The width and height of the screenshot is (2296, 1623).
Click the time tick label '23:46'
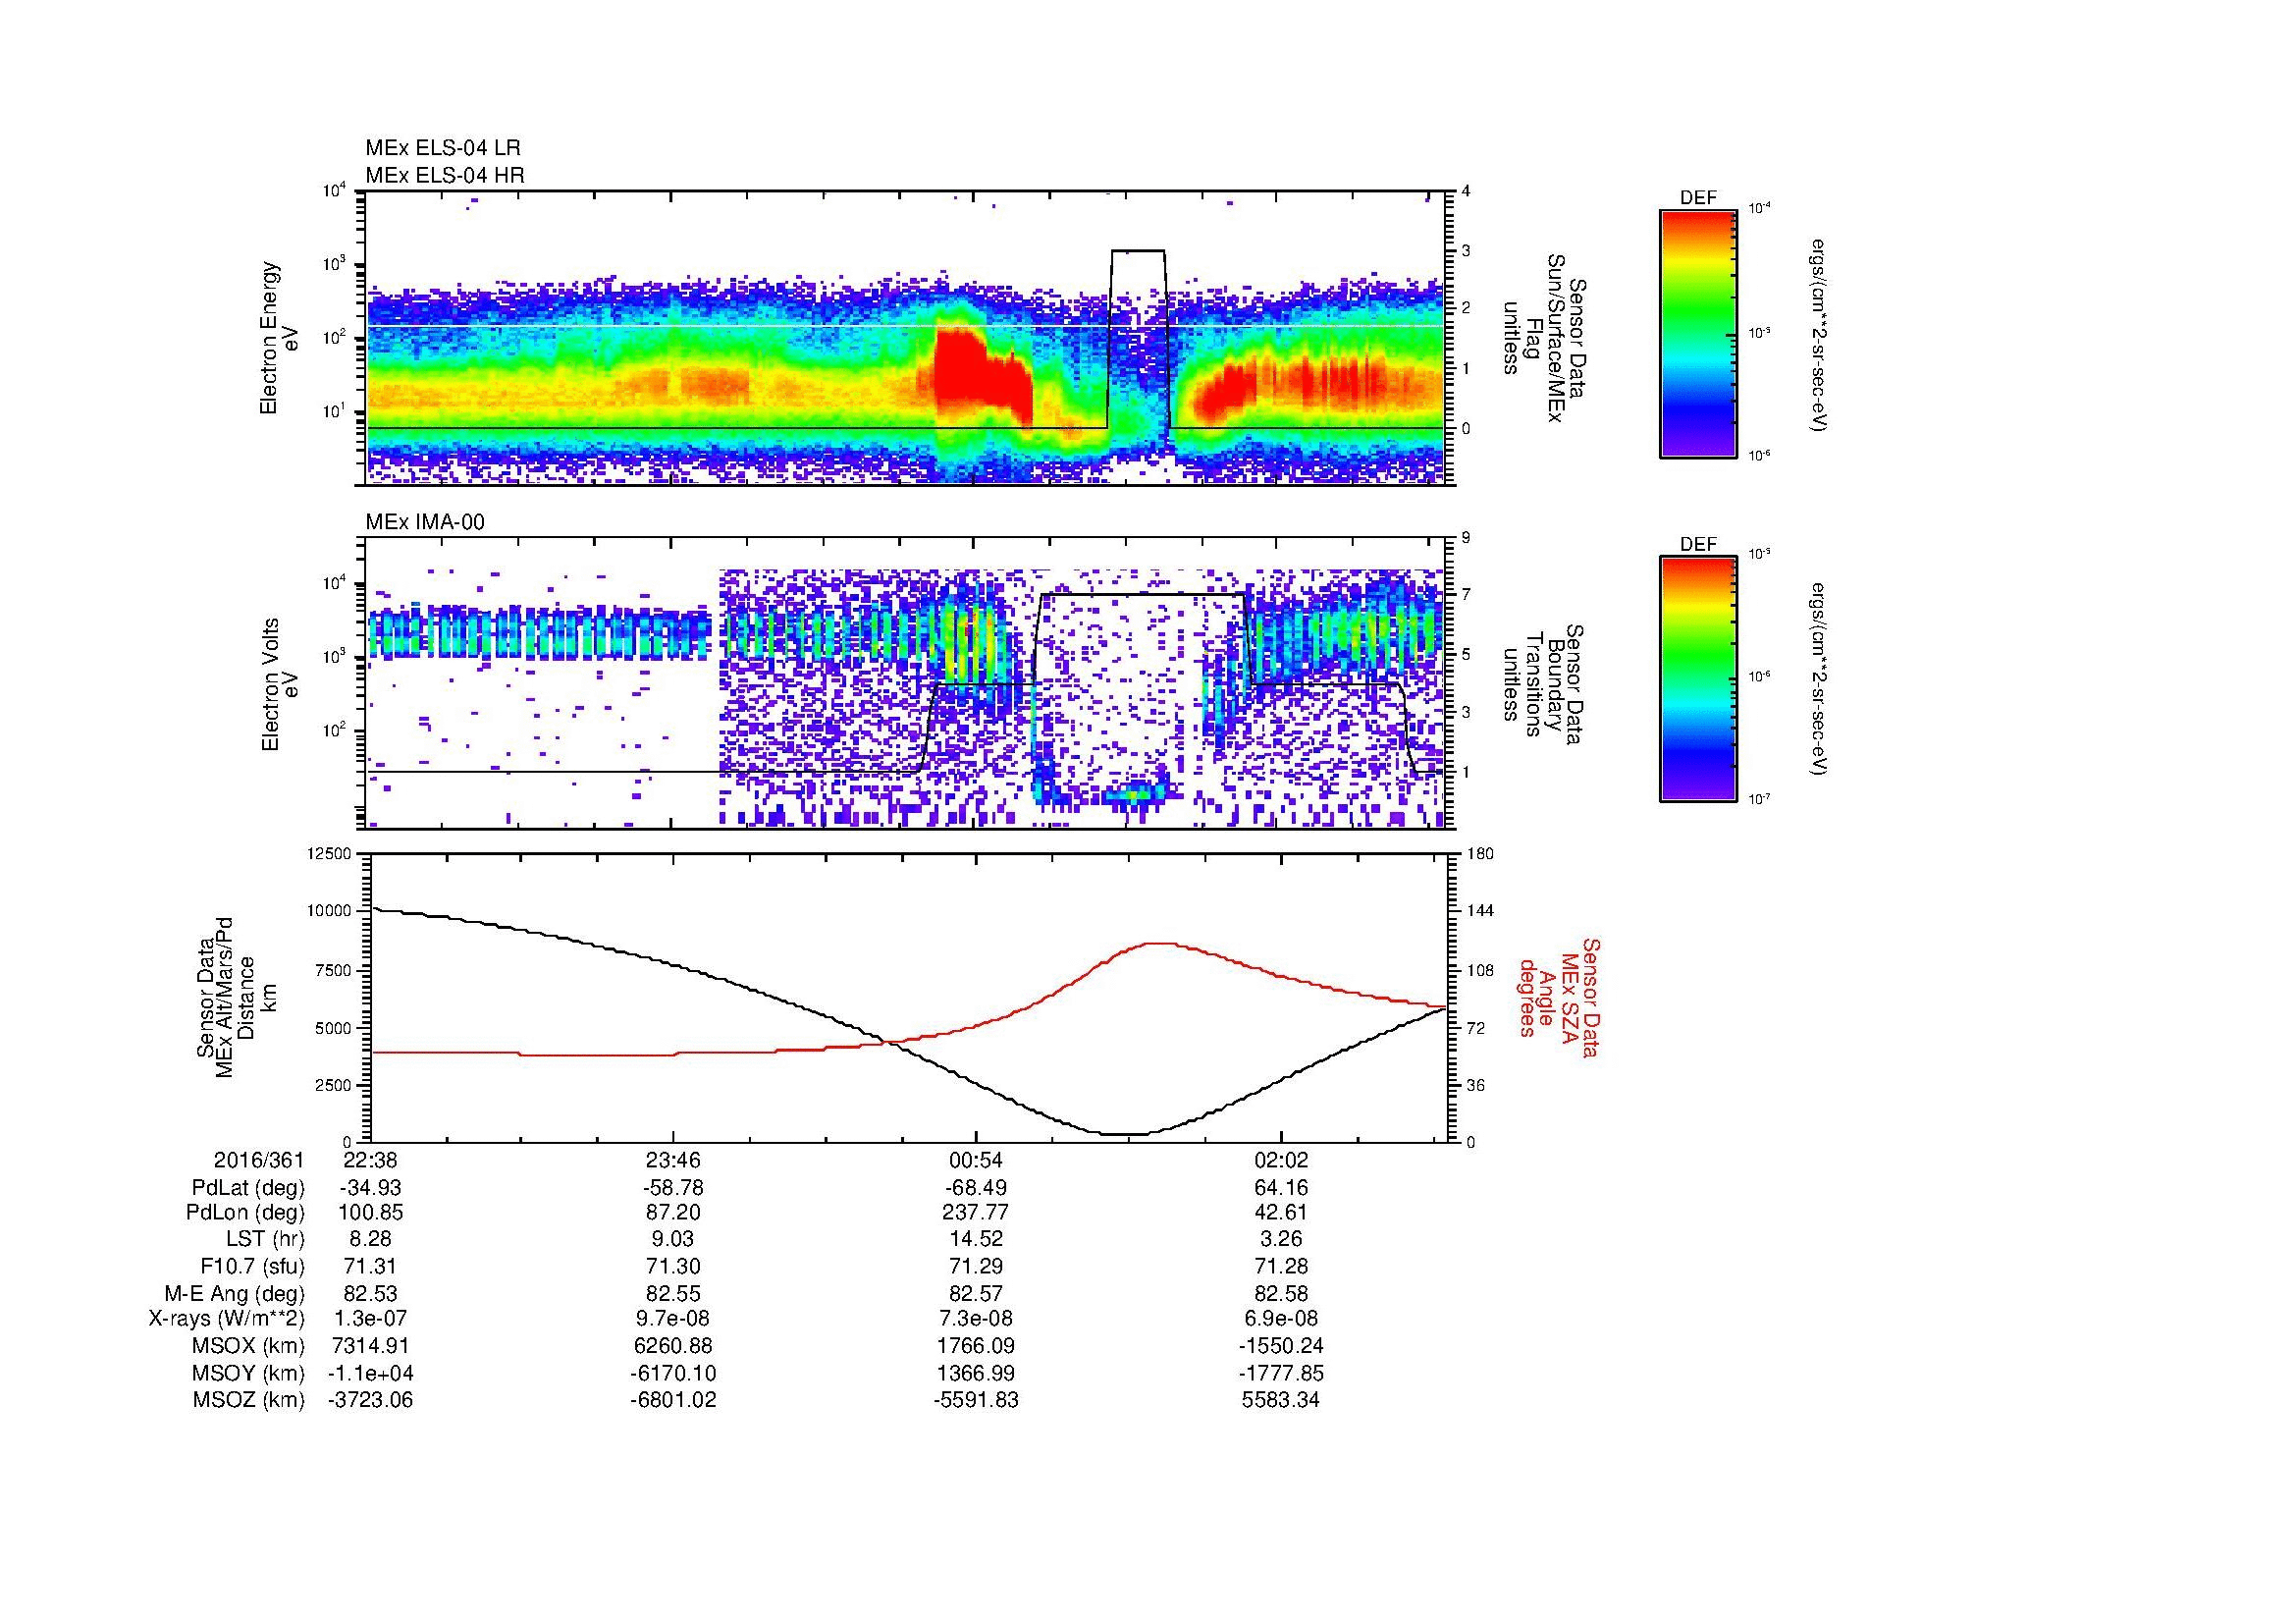(x=673, y=1160)
